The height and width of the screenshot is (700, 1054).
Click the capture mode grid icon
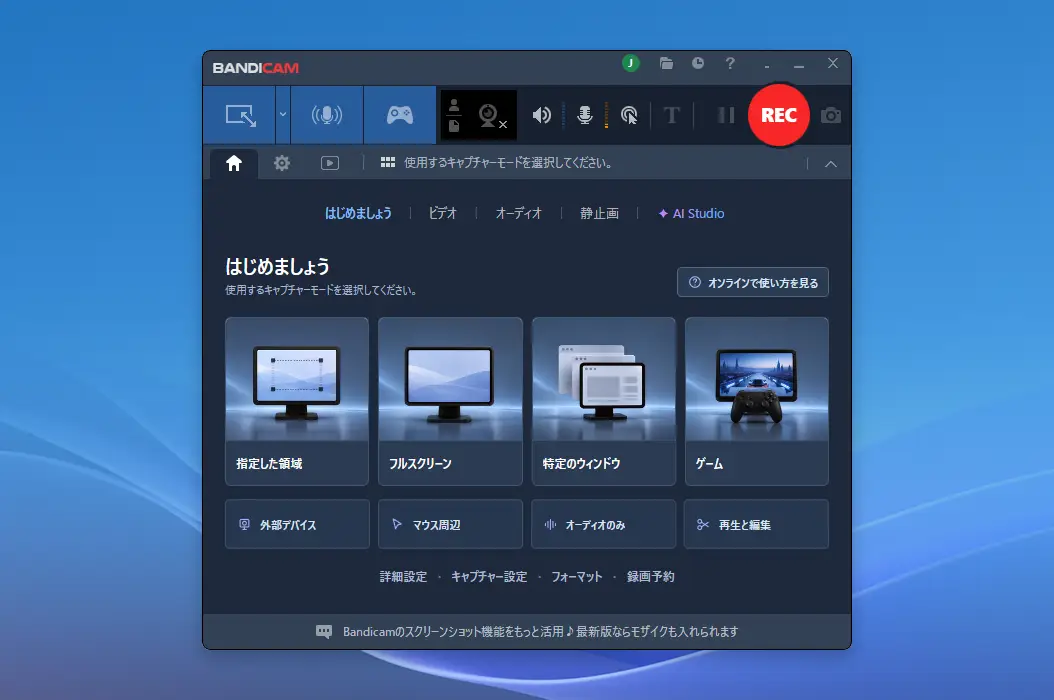[x=388, y=163]
